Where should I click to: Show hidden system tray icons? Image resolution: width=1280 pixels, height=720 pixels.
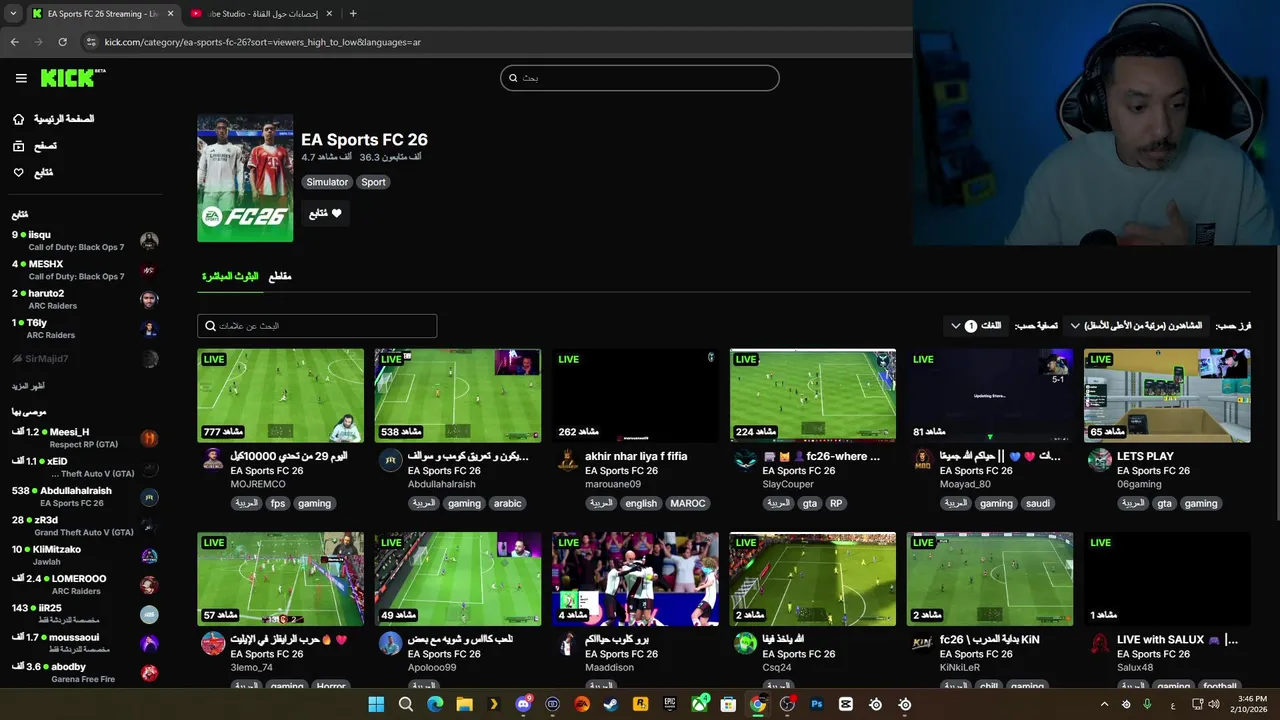click(1104, 704)
